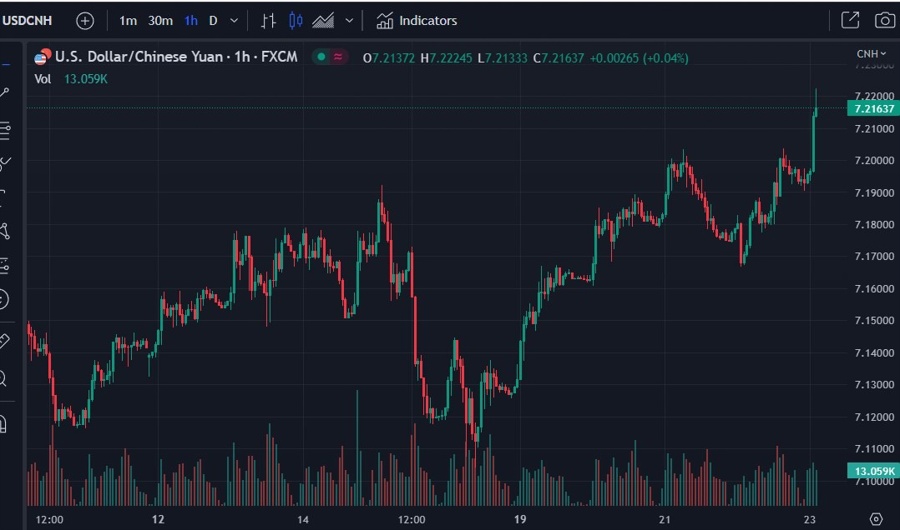This screenshot has width=900, height=530.
Task: Click the open value O7.21372
Action: click(x=389, y=58)
